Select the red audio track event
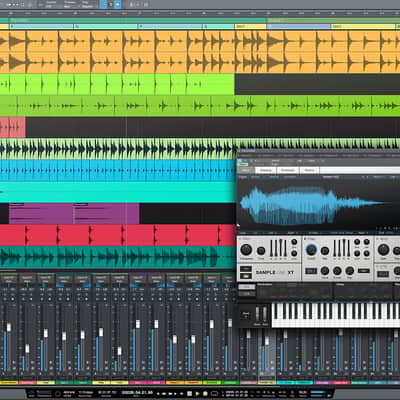This screenshot has height=400, width=400. [x=118, y=235]
